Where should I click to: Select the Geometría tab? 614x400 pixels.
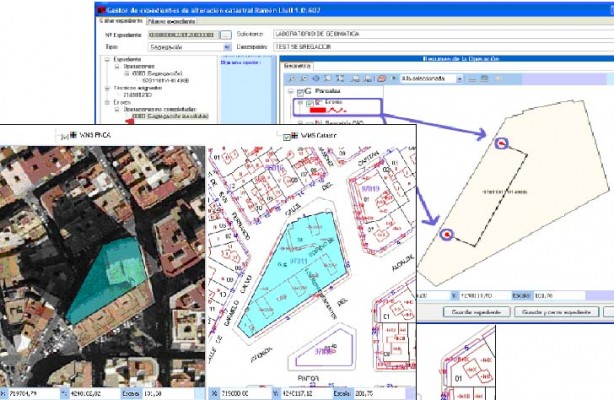point(297,66)
